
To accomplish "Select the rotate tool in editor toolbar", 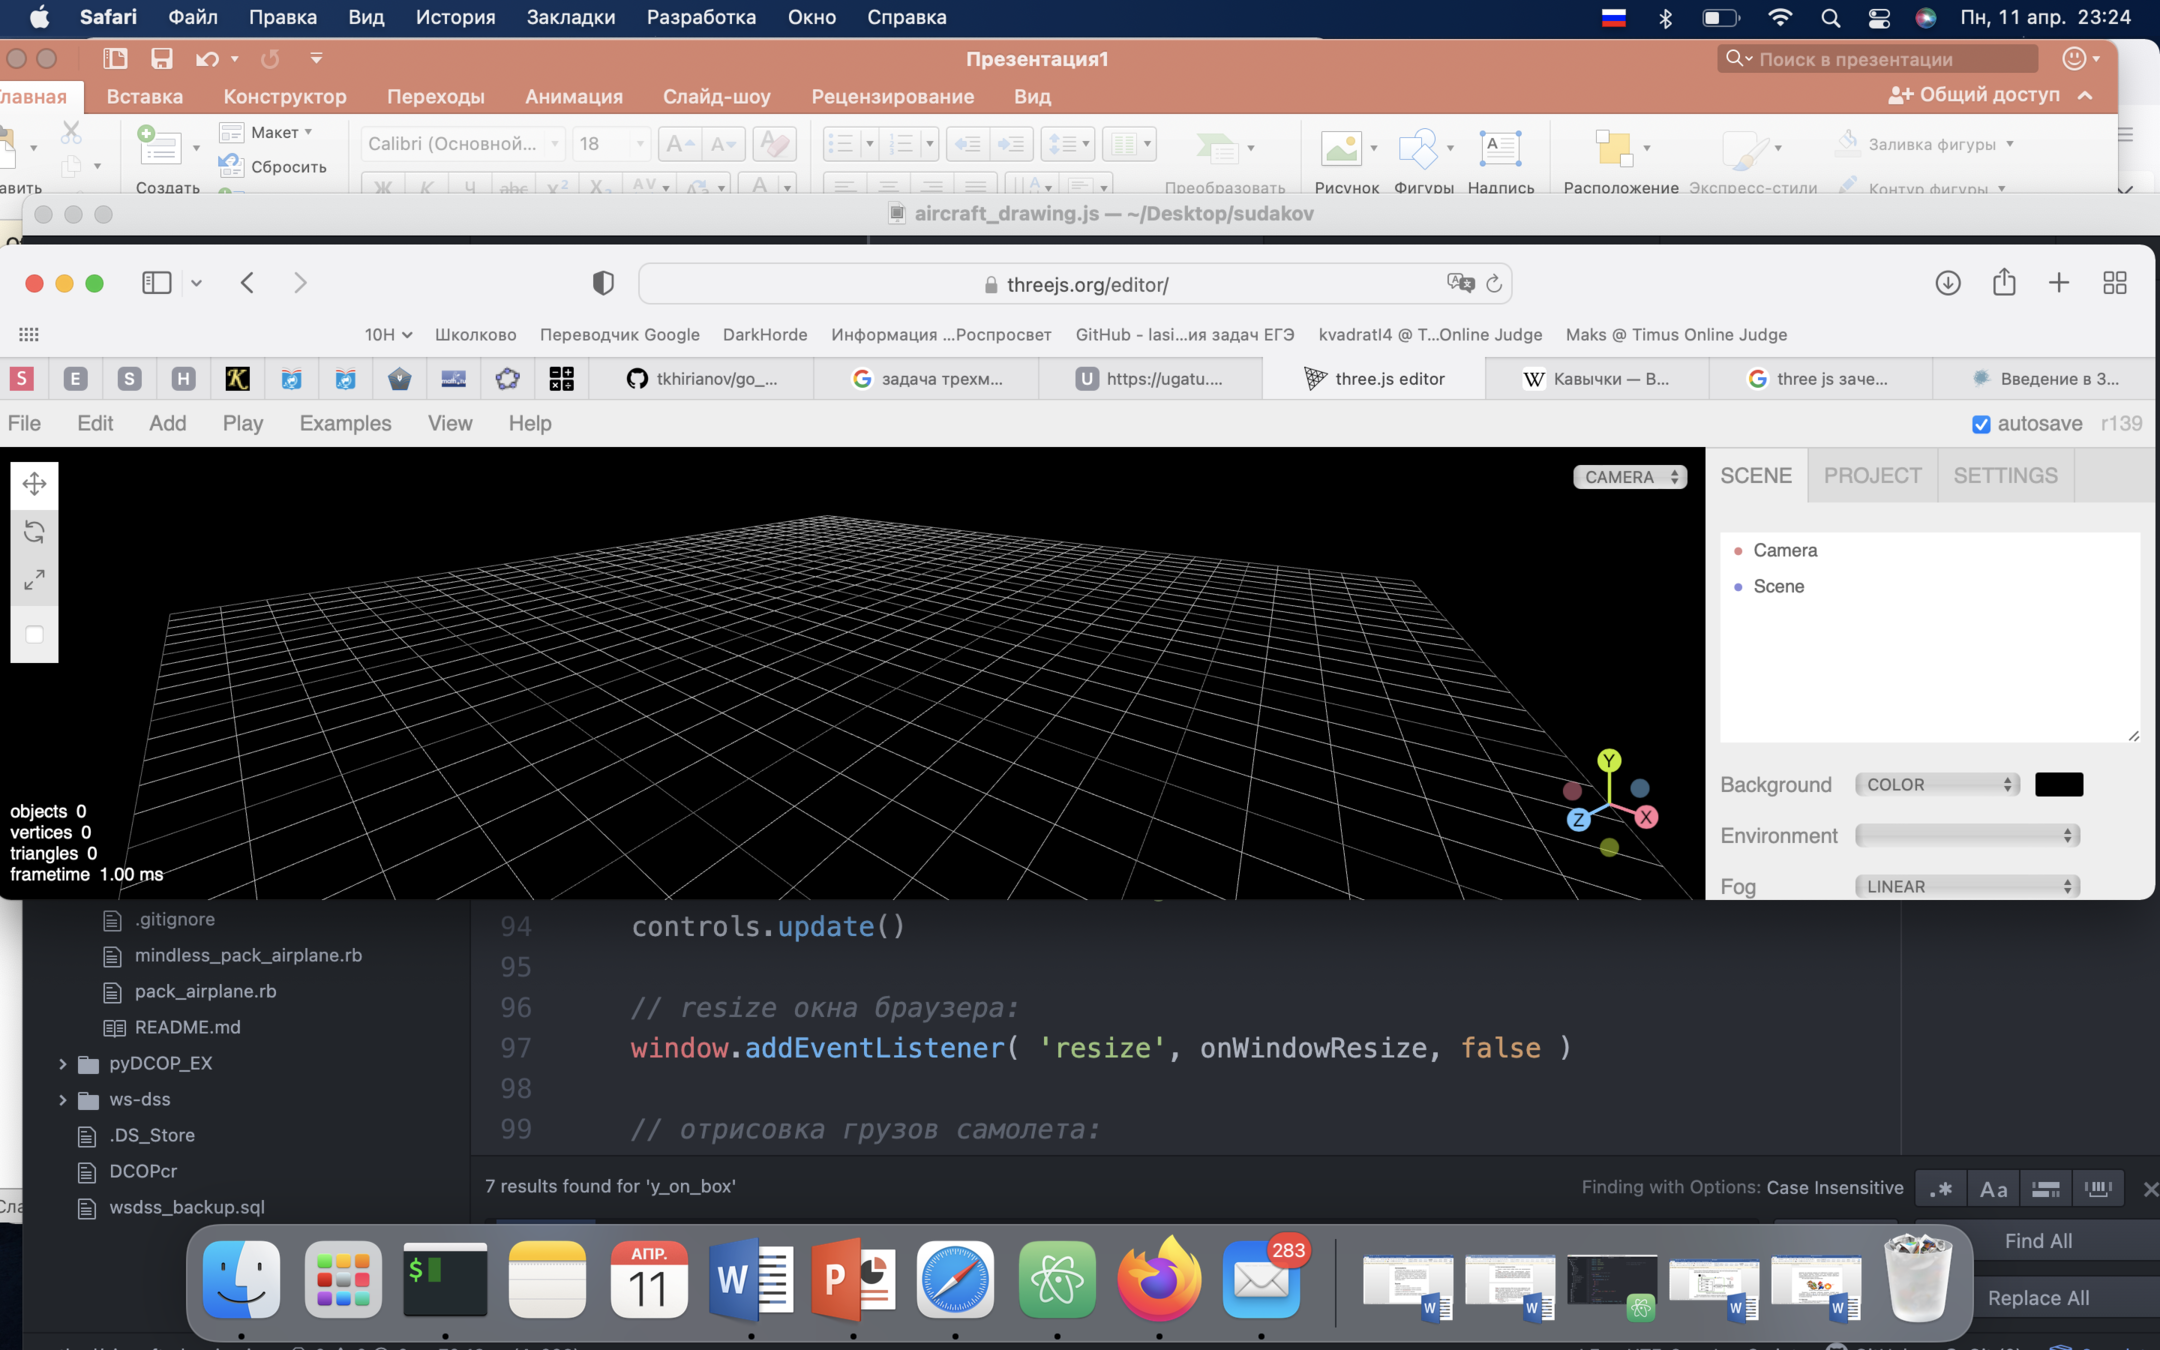I will coord(34,532).
